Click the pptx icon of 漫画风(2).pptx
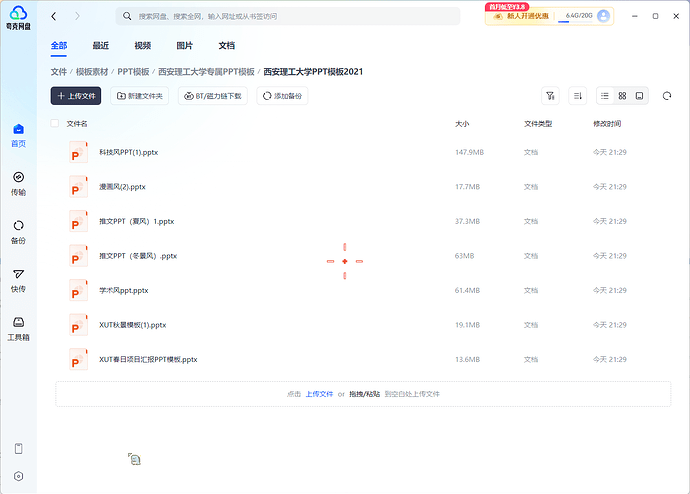Viewport: 690px width, 494px height. pos(78,187)
